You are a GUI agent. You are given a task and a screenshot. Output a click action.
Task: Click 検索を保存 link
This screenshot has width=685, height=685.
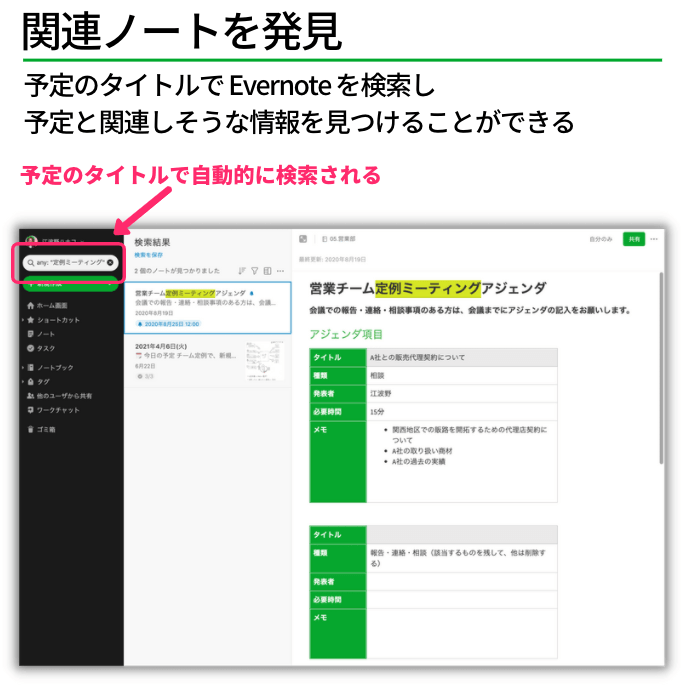[149, 255]
